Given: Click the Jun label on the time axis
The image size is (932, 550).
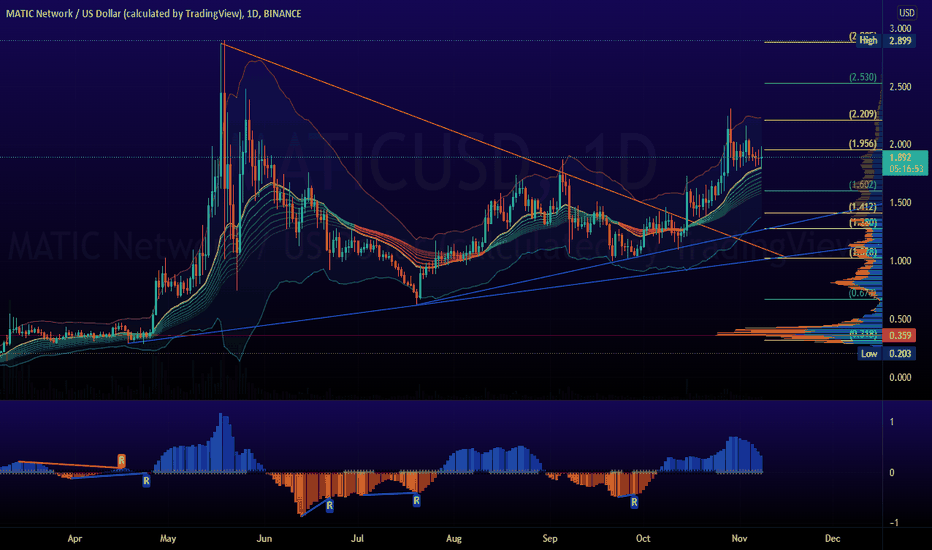Looking at the screenshot, I should pos(264,539).
